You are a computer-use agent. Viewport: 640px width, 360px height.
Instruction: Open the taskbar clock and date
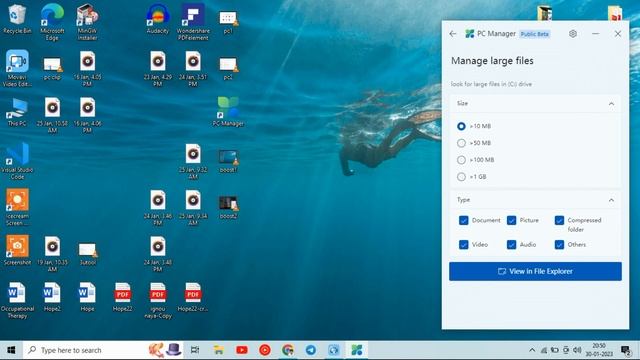599,350
